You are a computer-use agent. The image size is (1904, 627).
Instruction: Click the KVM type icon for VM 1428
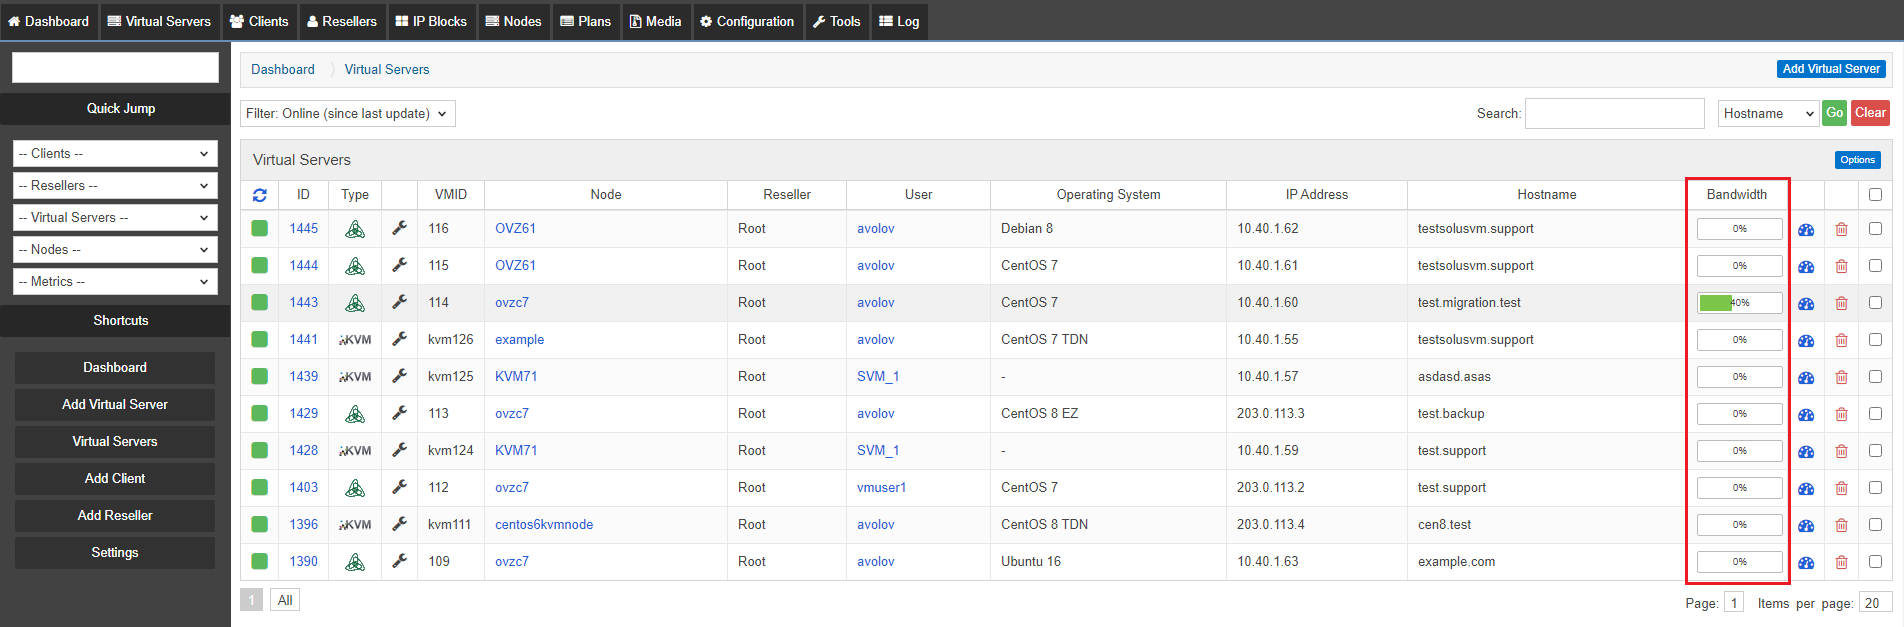(x=355, y=451)
